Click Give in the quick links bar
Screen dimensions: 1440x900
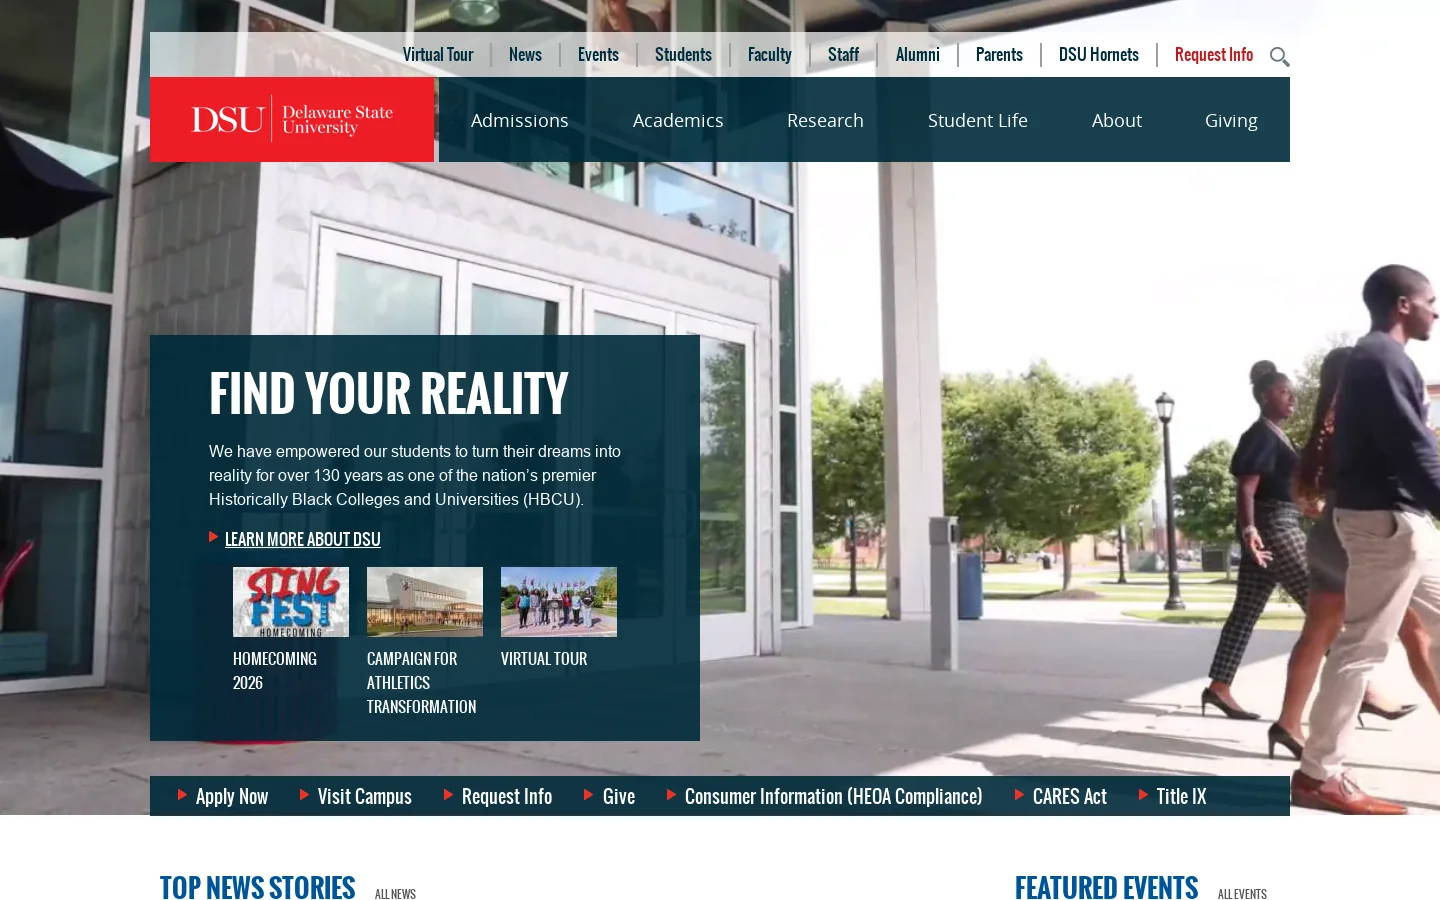click(x=619, y=796)
